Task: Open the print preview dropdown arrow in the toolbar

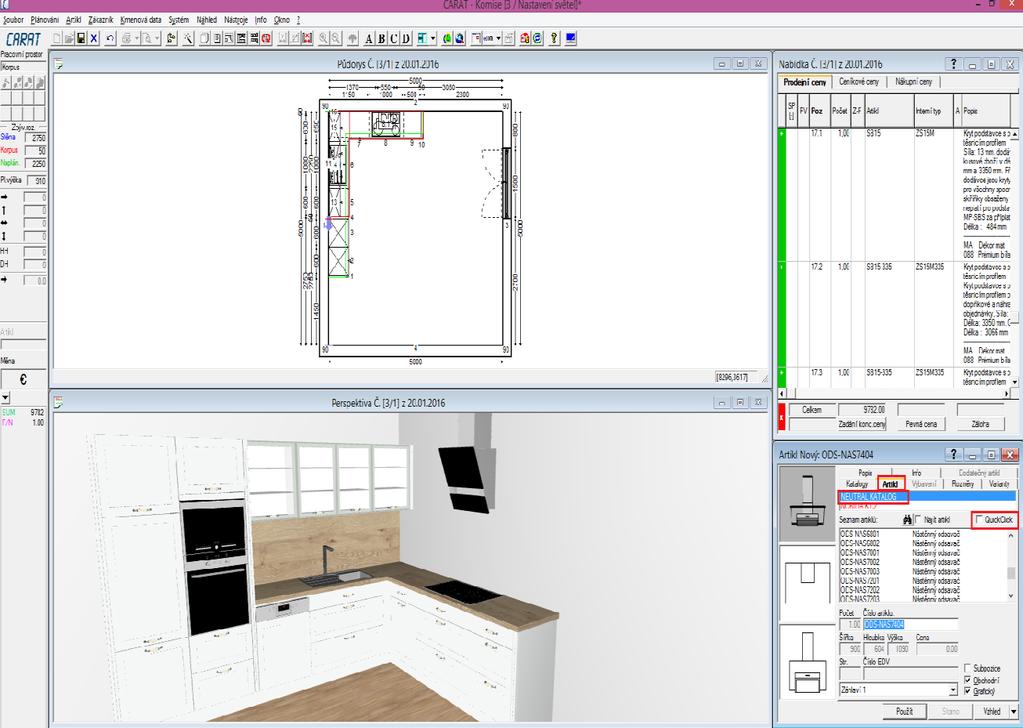Action: (157, 38)
